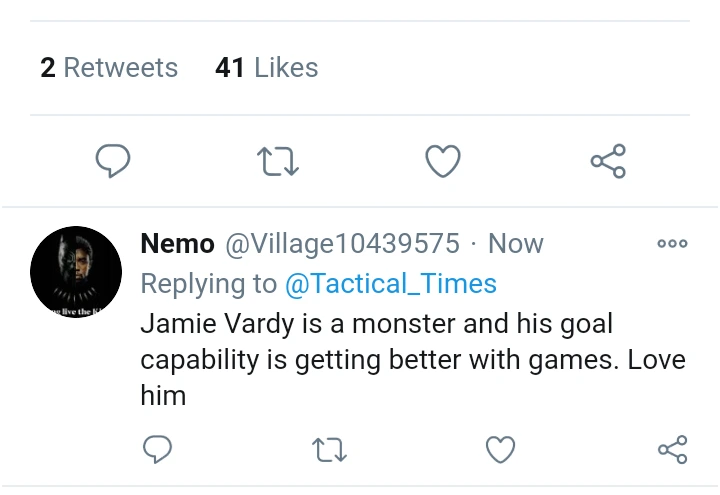Retweet Nemo's Jamie Vardy reply
The width and height of the screenshot is (720, 495).
(329, 450)
